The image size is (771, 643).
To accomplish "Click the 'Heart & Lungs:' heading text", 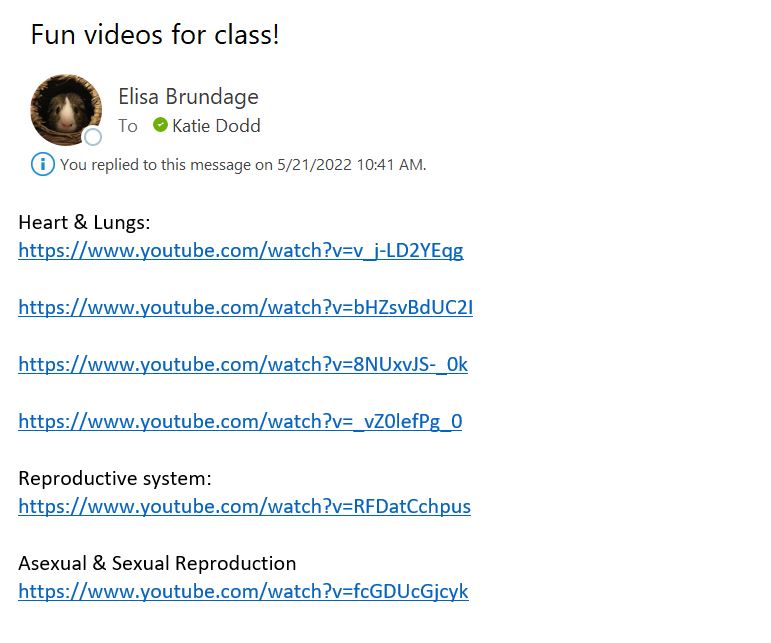I will click(x=84, y=222).
